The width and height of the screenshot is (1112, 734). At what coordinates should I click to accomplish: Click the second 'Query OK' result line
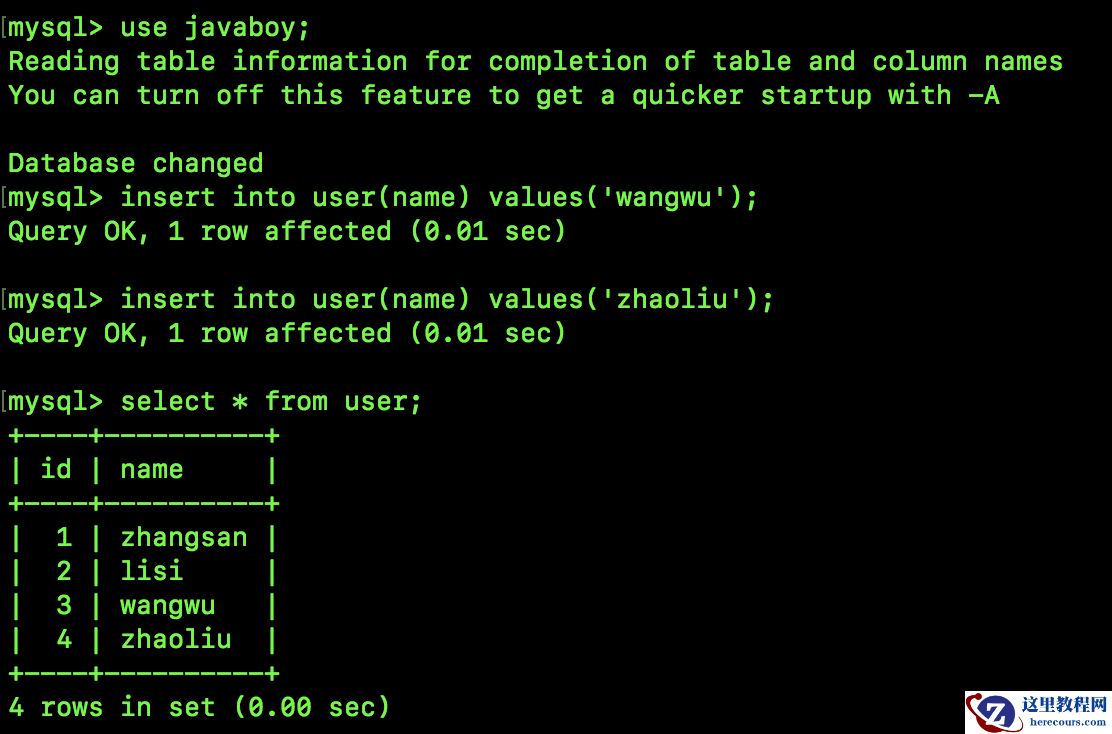point(287,333)
